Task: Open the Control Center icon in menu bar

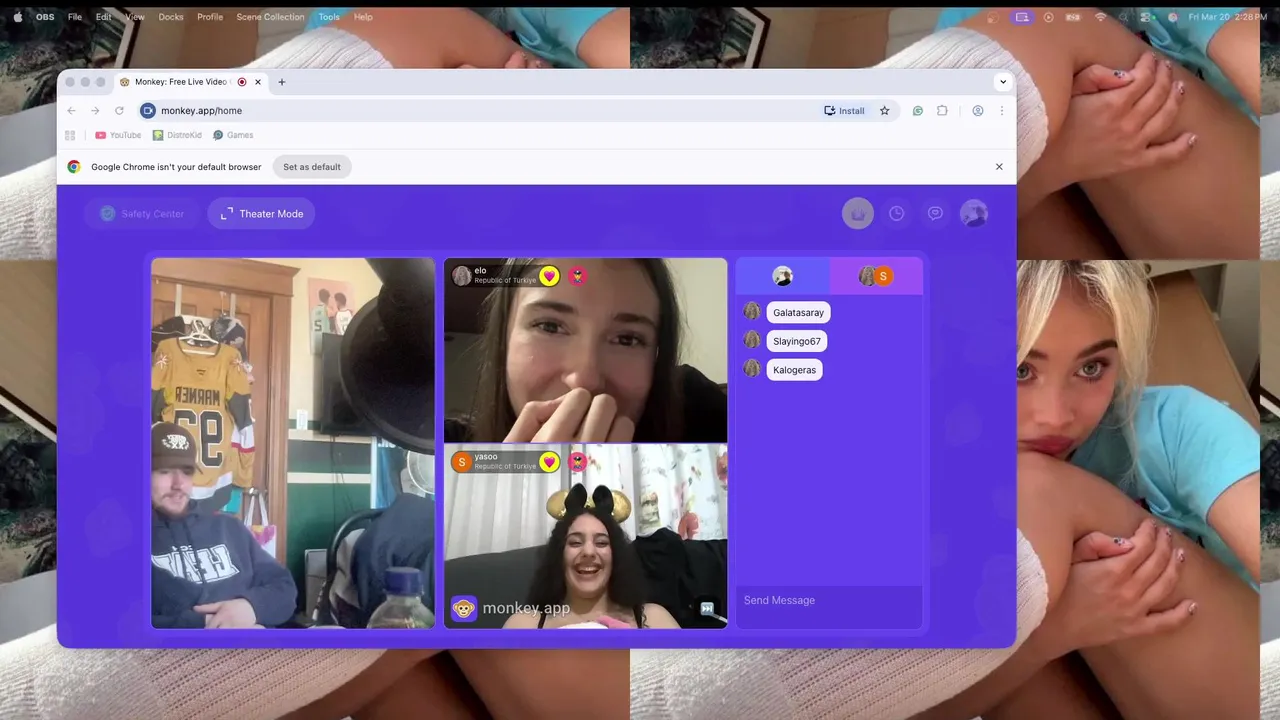Action: pos(1147,17)
